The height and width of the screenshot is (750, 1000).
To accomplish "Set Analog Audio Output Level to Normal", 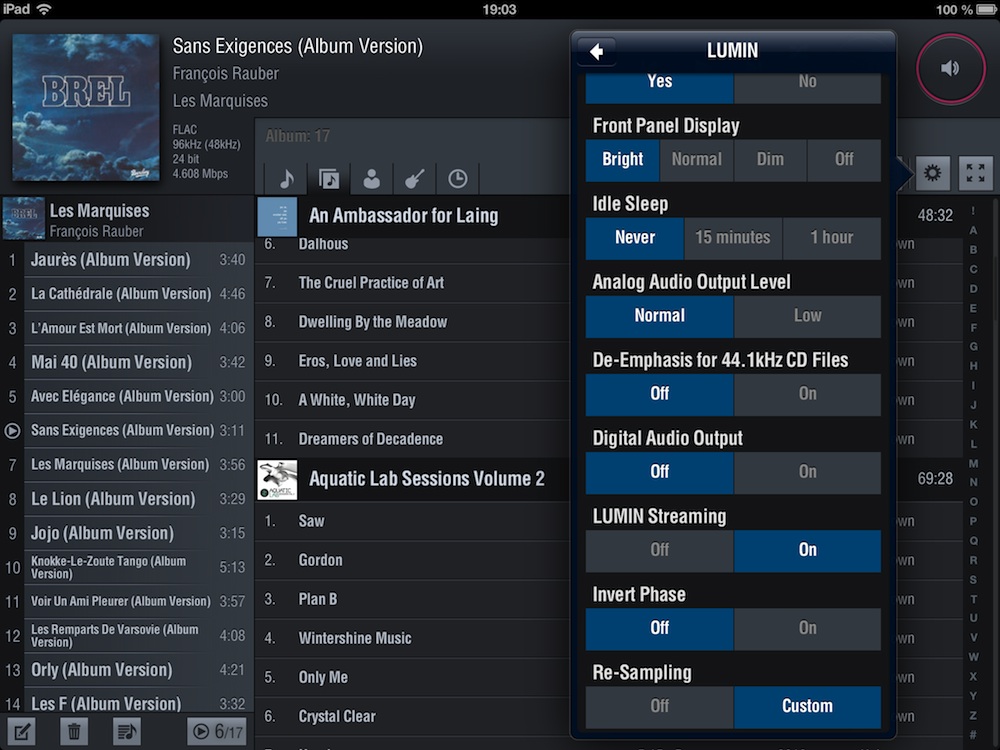I will (x=659, y=316).
